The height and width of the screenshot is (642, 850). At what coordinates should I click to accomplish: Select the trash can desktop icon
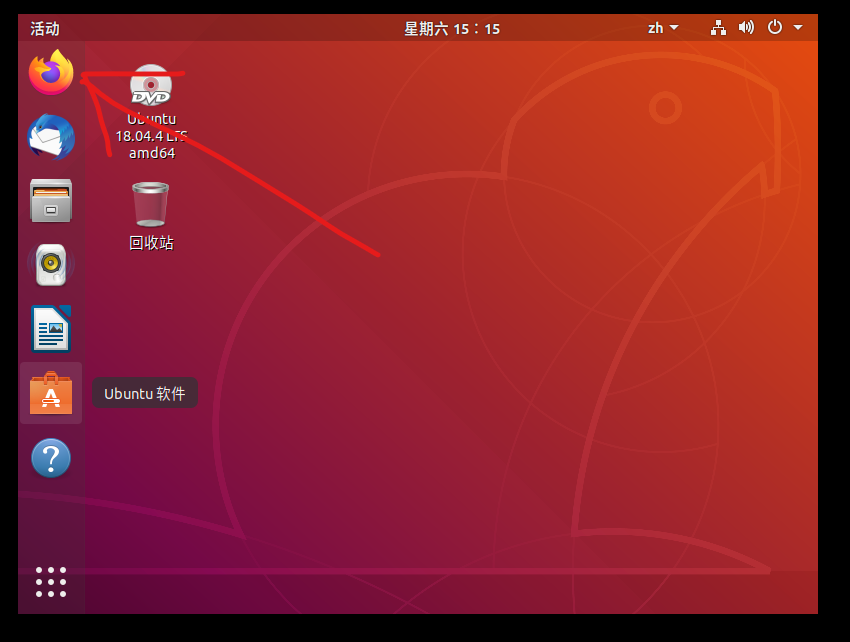pos(151,204)
